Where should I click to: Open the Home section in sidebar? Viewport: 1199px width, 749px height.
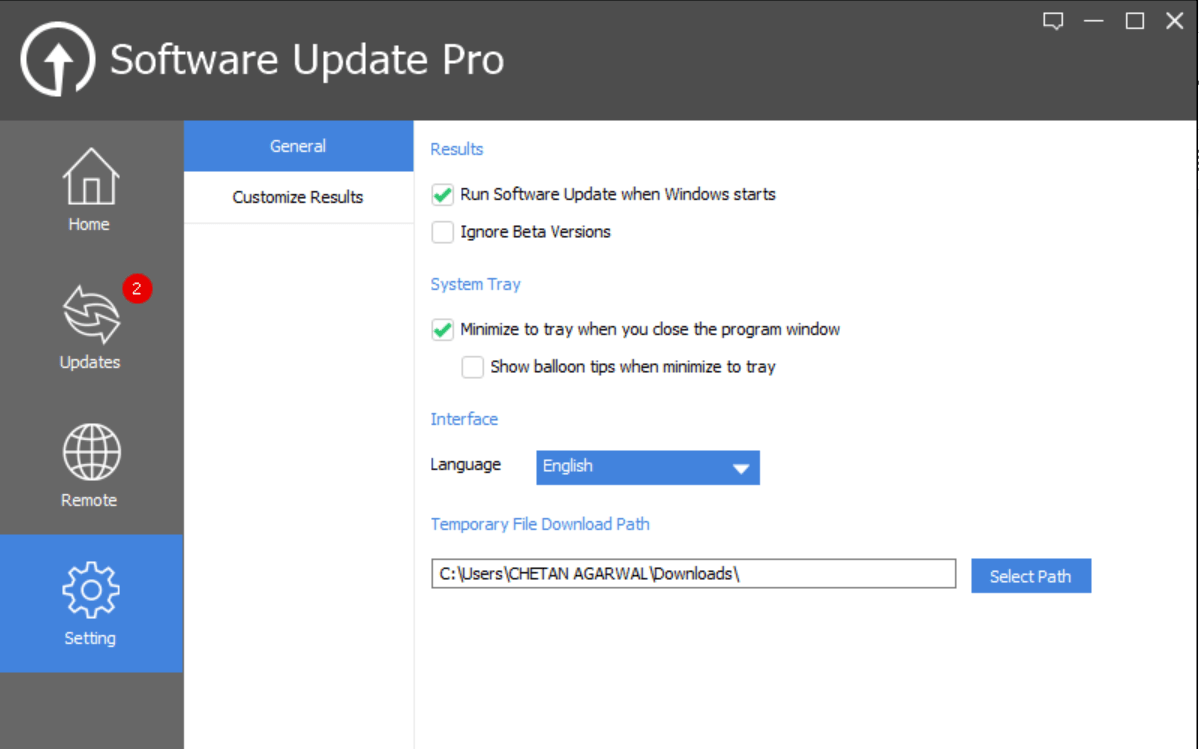pos(90,190)
